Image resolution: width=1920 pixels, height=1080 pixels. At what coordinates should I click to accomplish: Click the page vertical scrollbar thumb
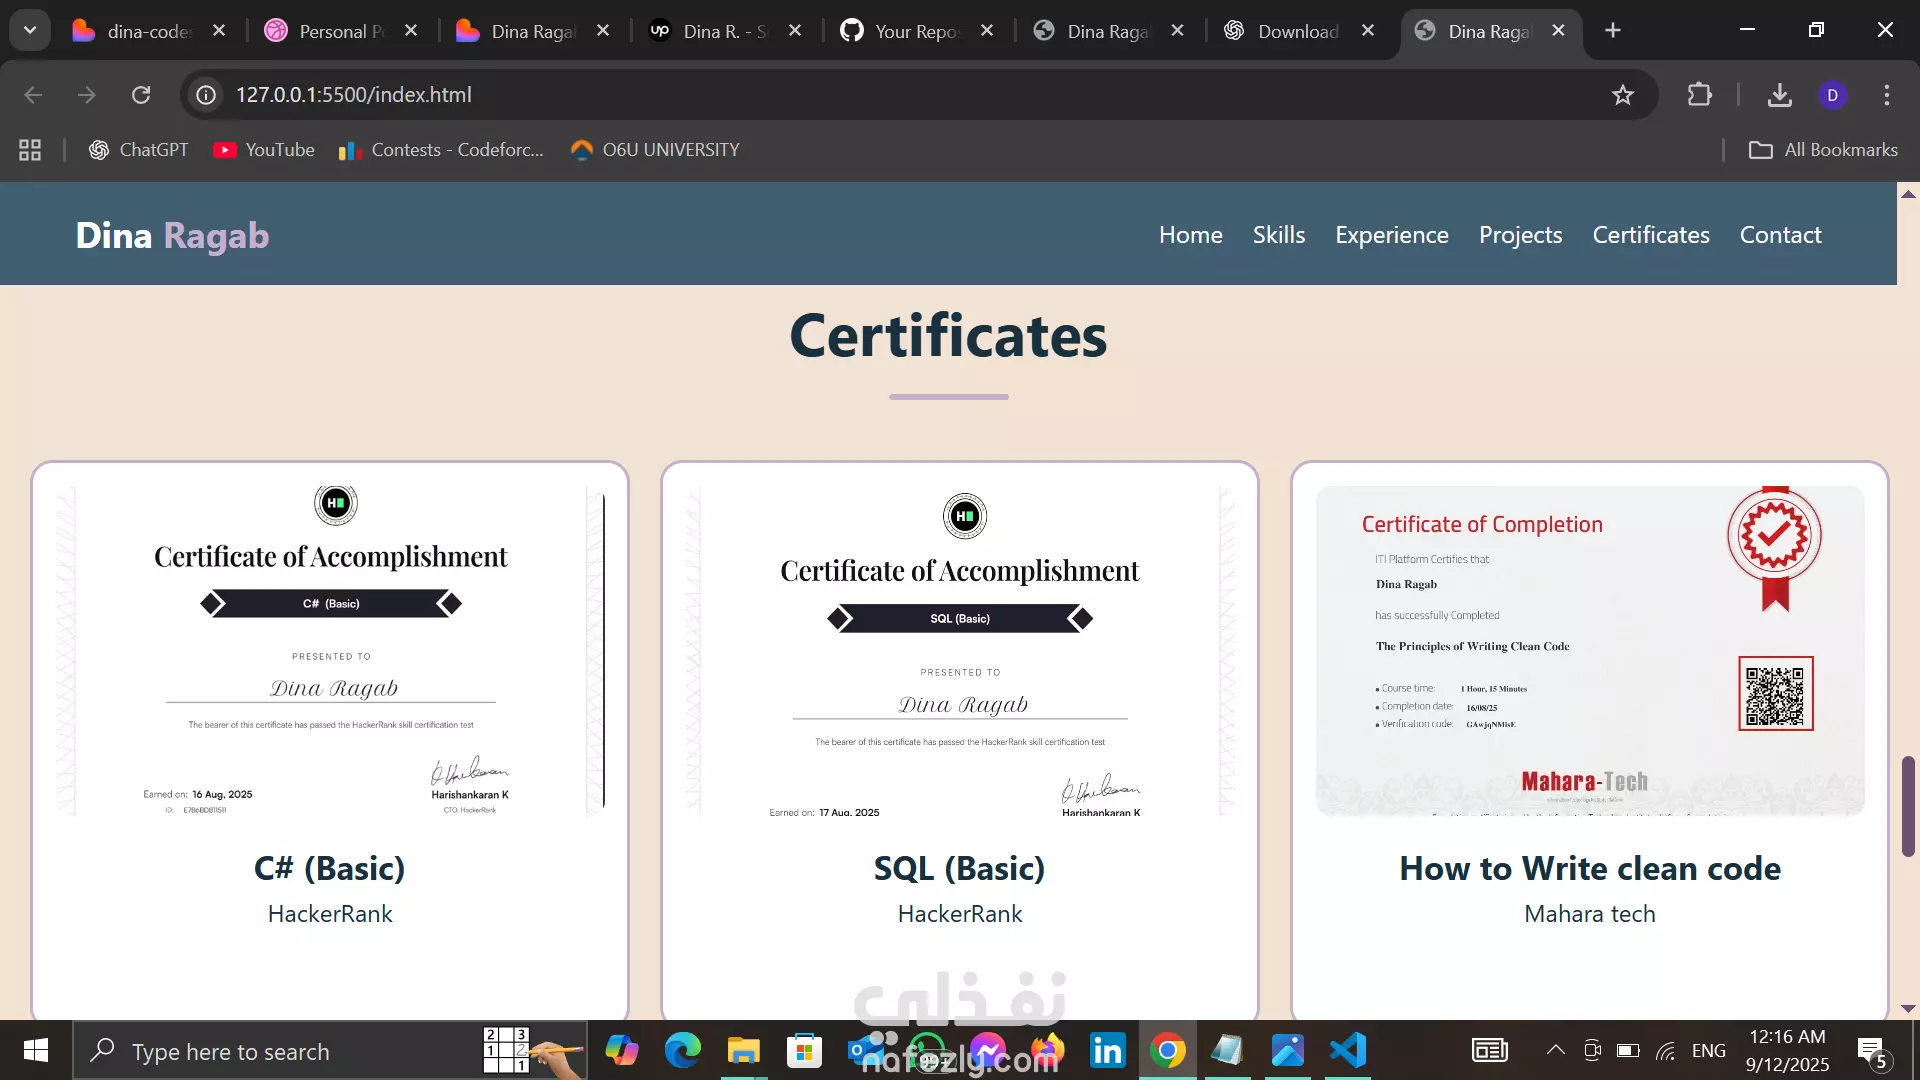point(1908,806)
